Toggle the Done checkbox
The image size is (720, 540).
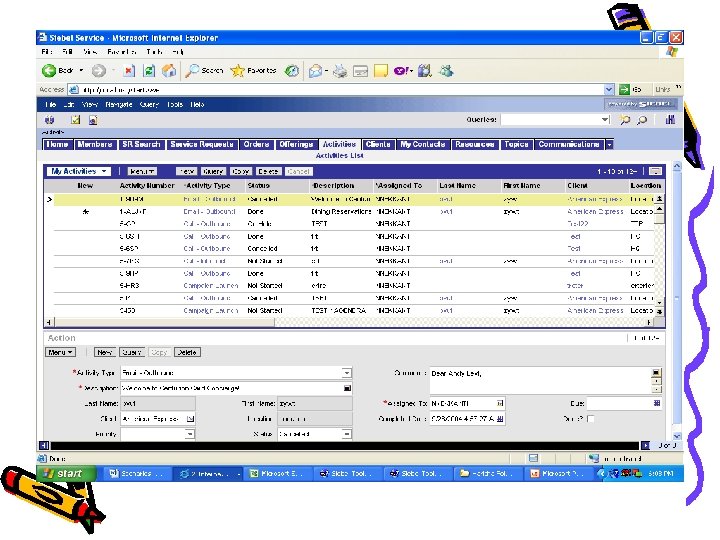591,419
